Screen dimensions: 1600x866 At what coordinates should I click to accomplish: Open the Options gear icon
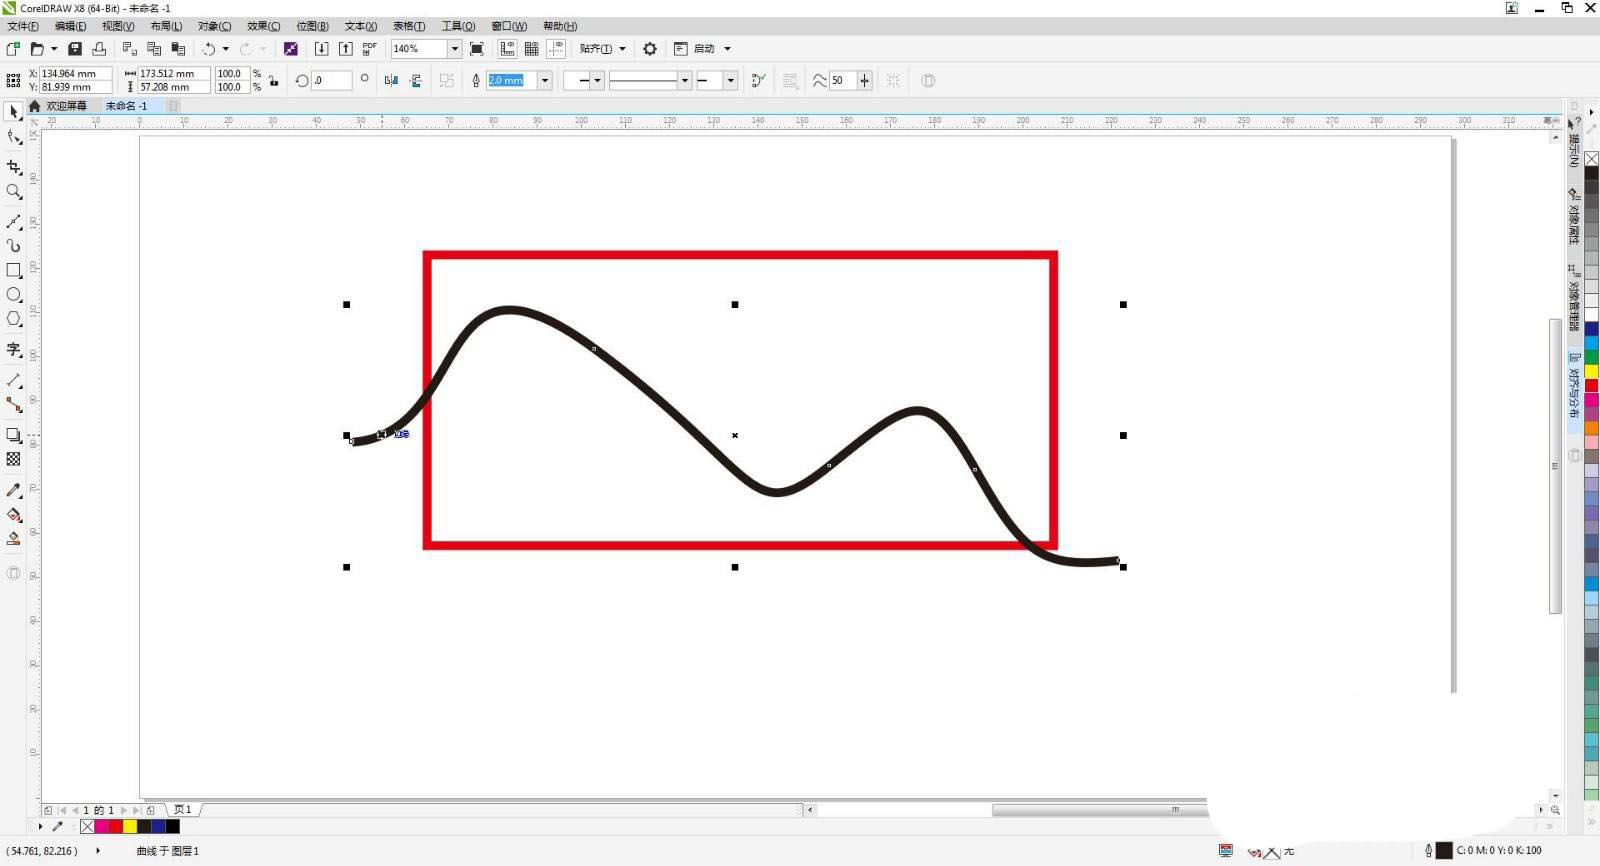(650, 49)
